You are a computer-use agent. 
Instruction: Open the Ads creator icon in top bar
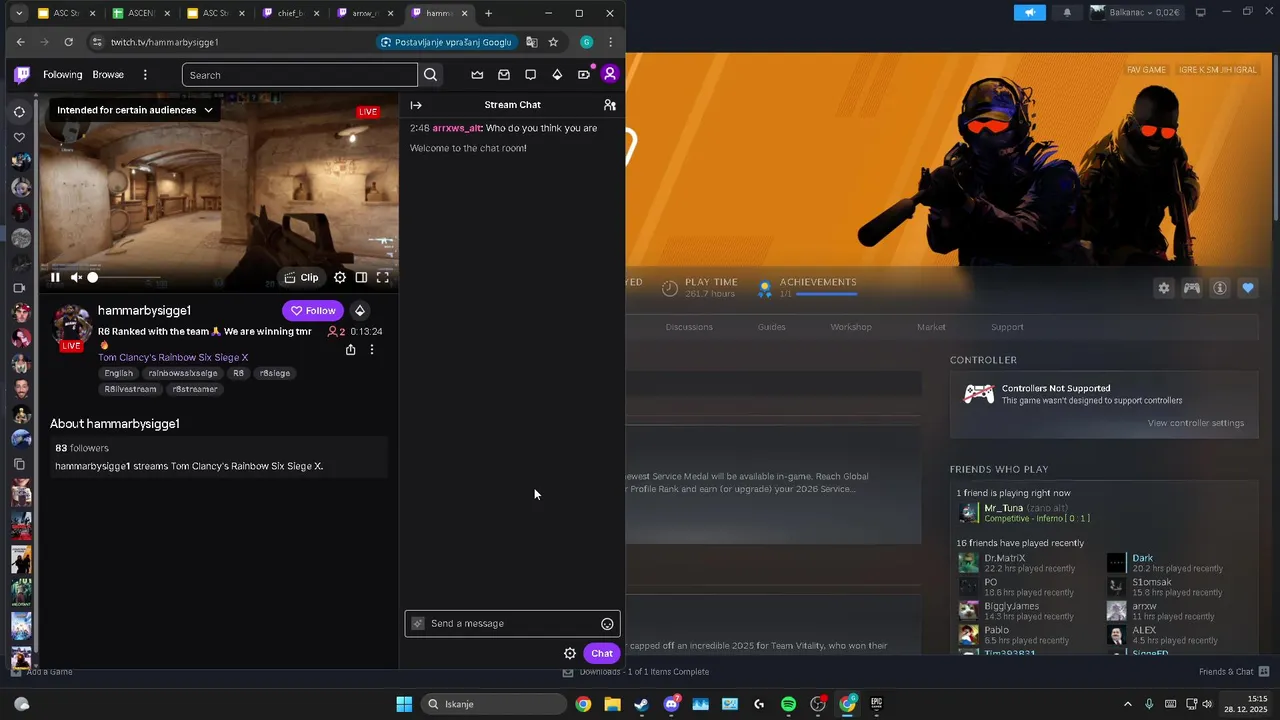[x=584, y=74]
